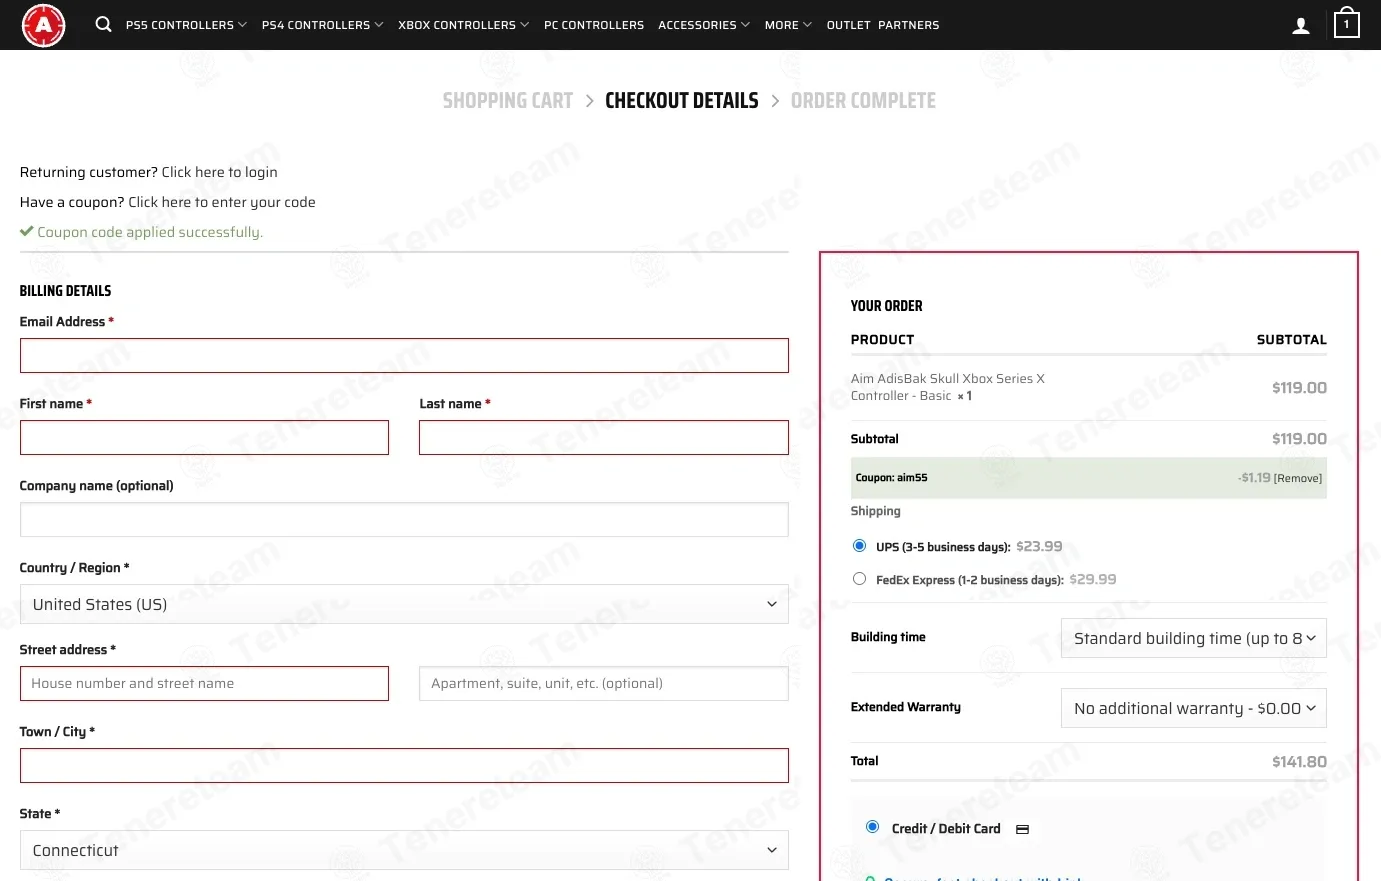Open the Extended Warranty dropdown
The width and height of the screenshot is (1381, 881).
1193,708
